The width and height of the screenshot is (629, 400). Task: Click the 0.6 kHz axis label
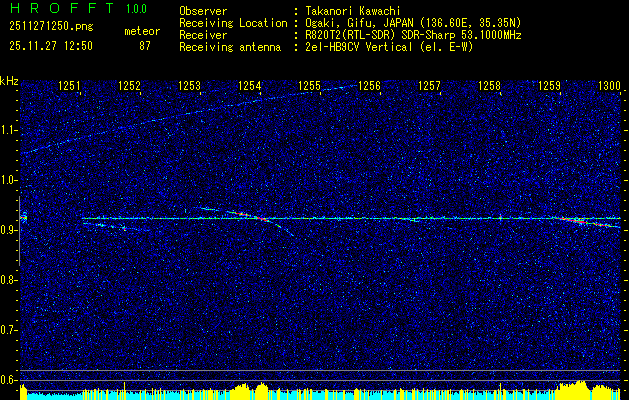pyautogui.click(x=8, y=380)
